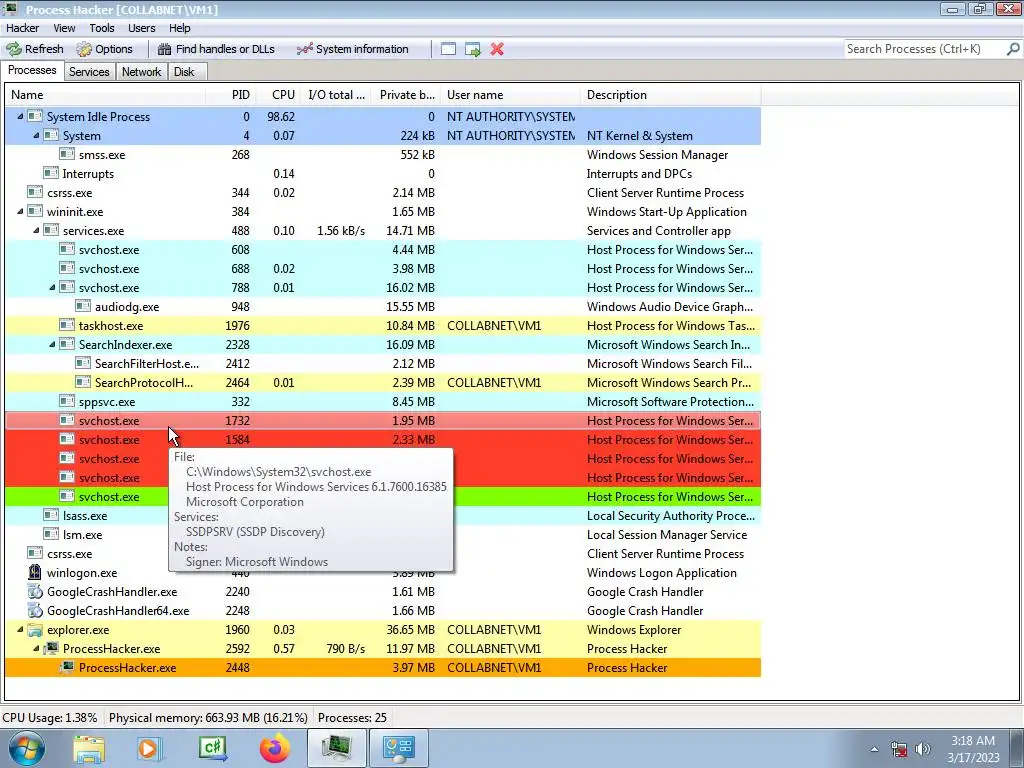Click the search magnifier icon
The image size is (1024, 768).
[x=1013, y=49]
